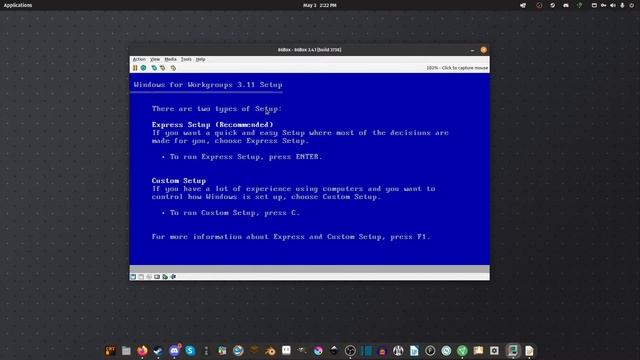Open Skype from the dock

[x=190, y=351]
